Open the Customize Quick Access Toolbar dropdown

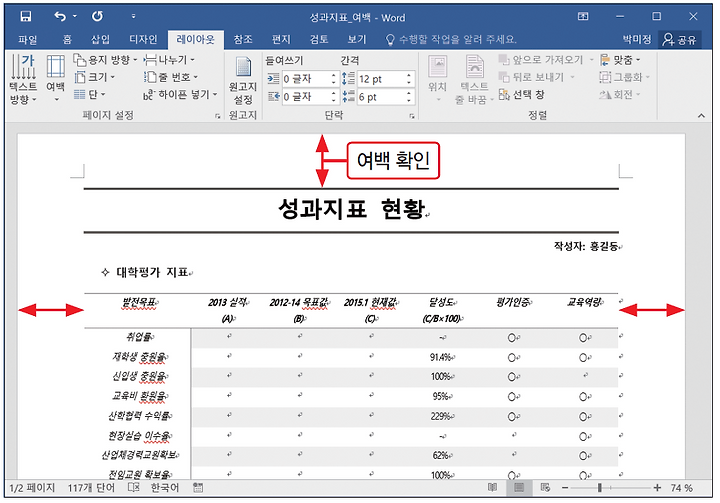pos(133,17)
